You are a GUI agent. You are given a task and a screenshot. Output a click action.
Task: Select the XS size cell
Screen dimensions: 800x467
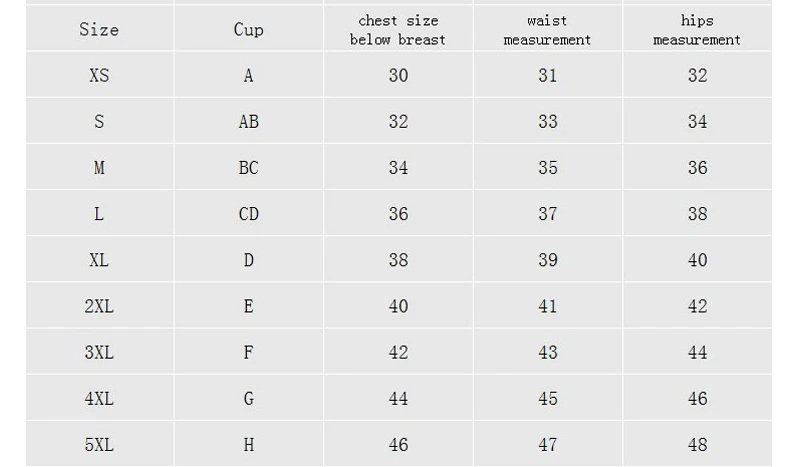99,76
